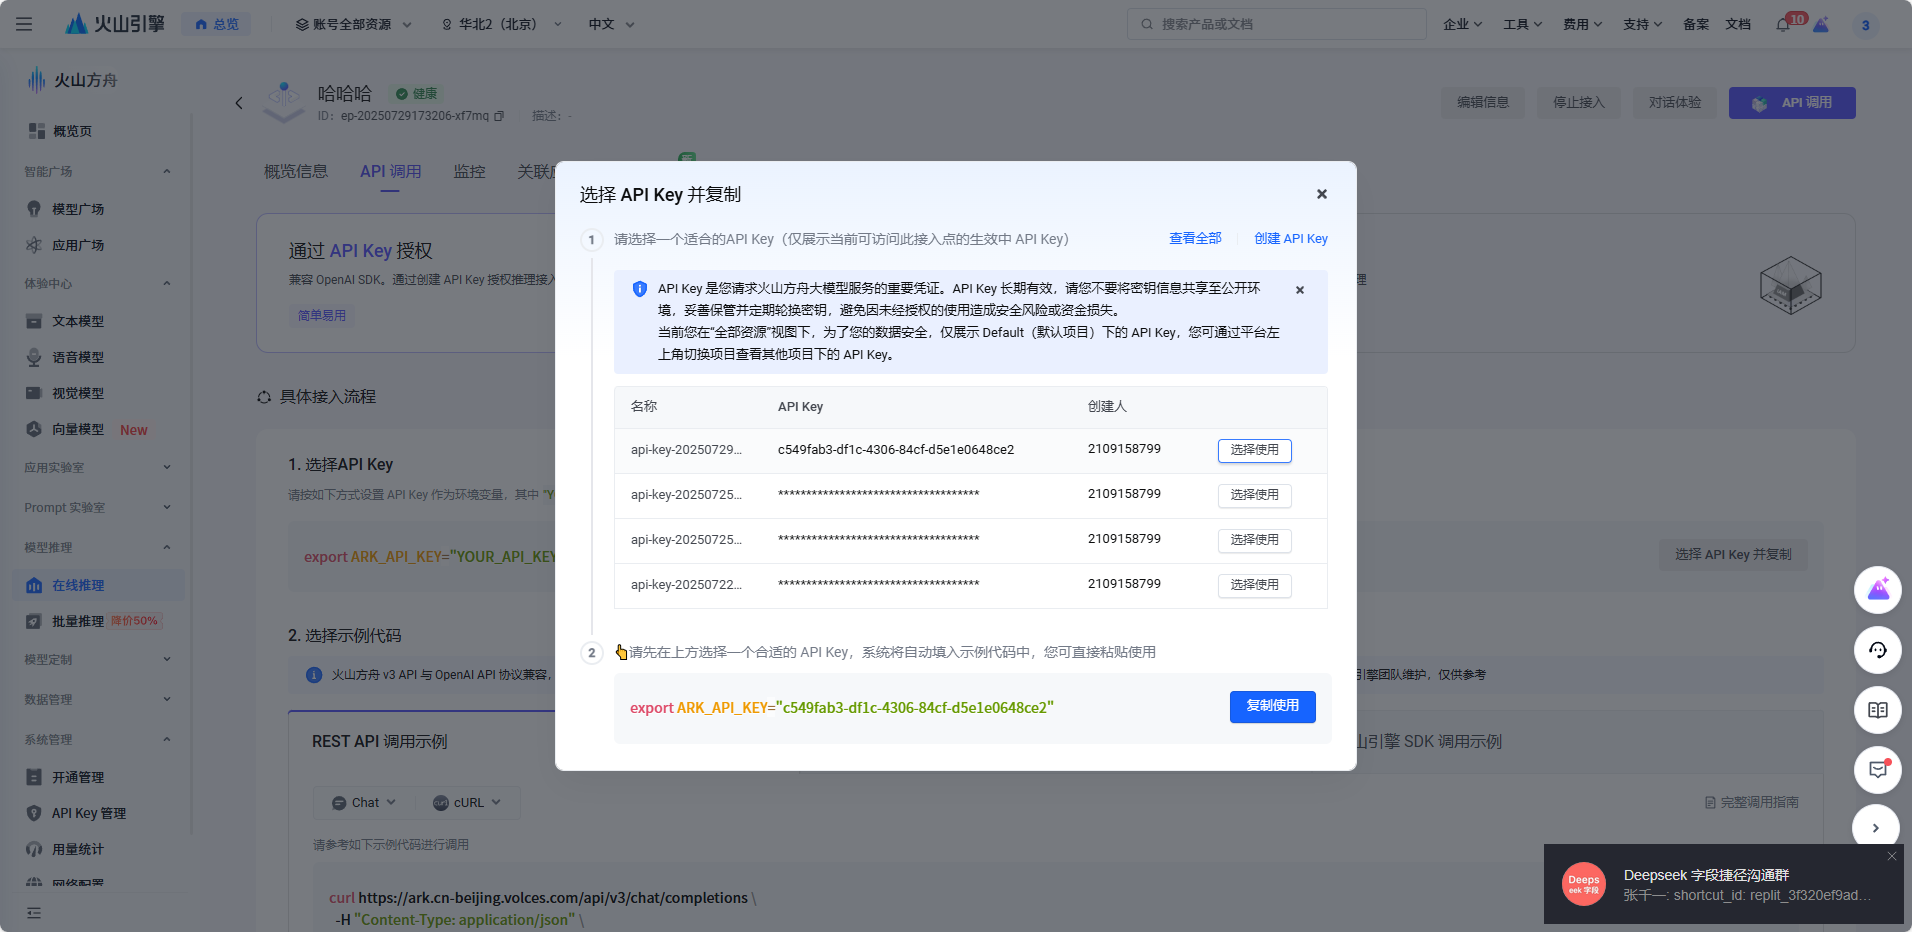Open the 支持 top menu
The height and width of the screenshot is (932, 1912).
tap(1642, 24)
